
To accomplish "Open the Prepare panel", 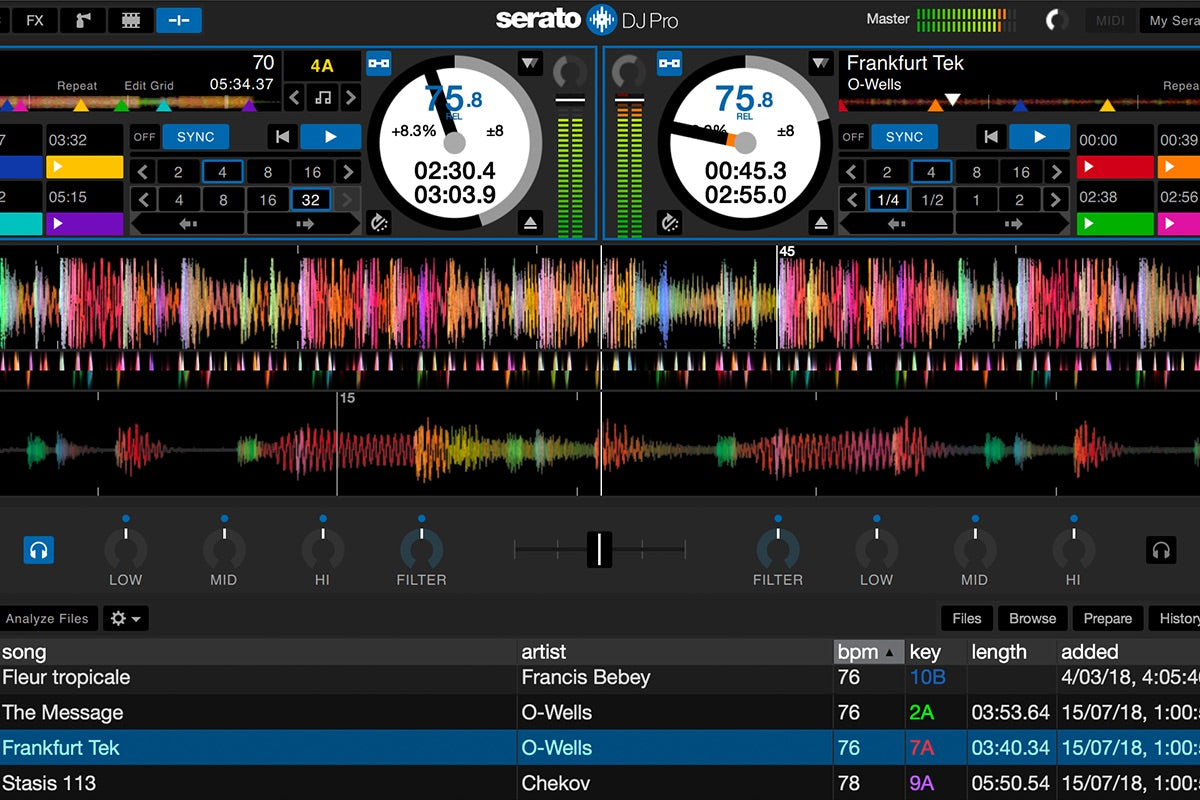I will pos(1107,618).
